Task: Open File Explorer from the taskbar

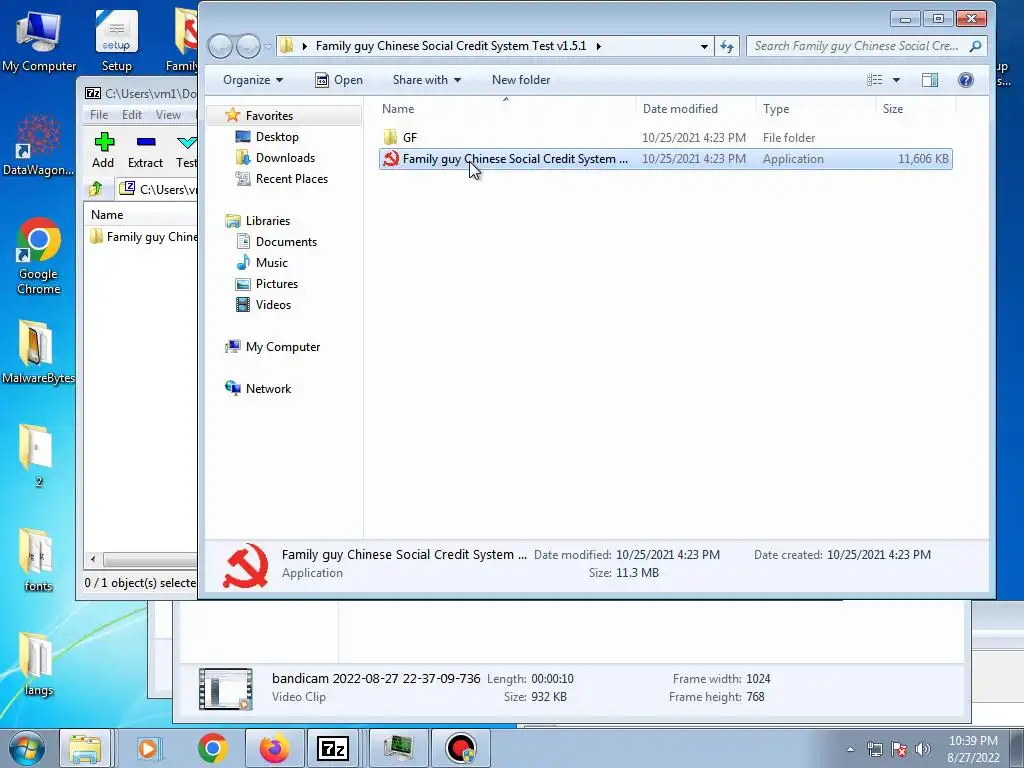Action: (x=85, y=748)
